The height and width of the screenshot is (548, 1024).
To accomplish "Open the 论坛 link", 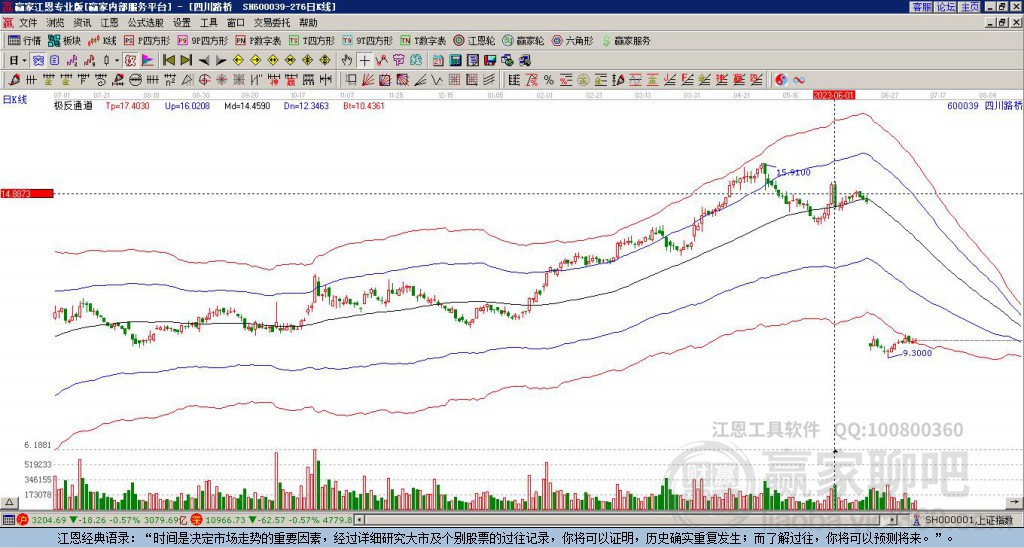I will coord(945,7).
